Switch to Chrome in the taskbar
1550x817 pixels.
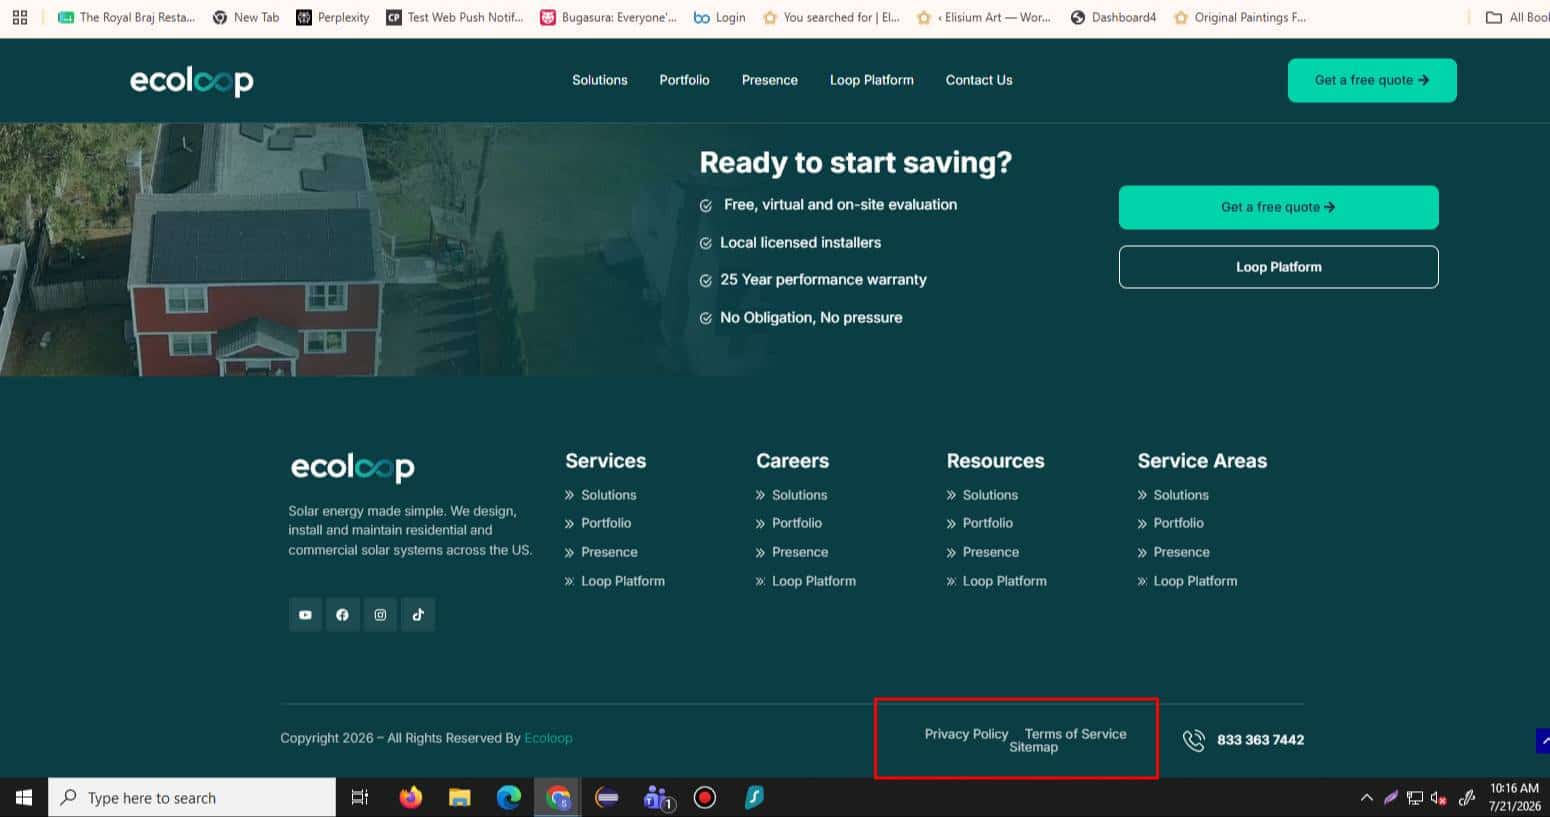[558, 797]
